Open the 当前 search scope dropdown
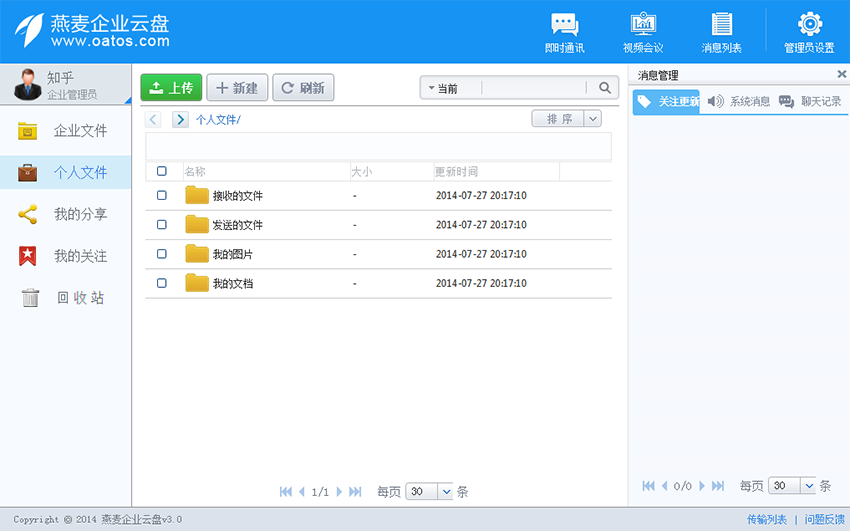Viewport: 850px width, 531px height. tap(450, 88)
